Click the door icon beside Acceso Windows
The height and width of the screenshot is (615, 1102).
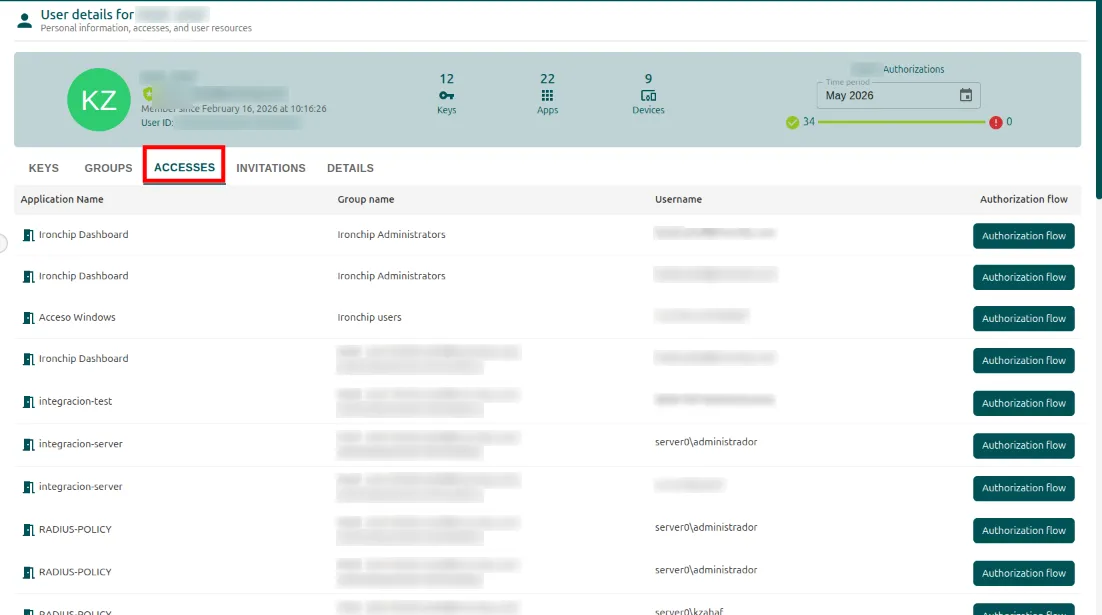pos(28,318)
